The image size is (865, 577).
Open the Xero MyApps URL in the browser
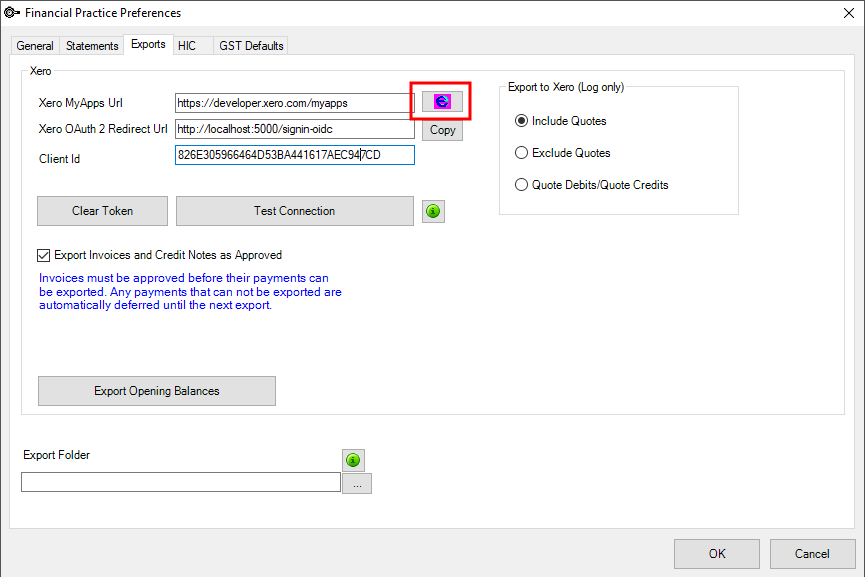click(x=442, y=101)
